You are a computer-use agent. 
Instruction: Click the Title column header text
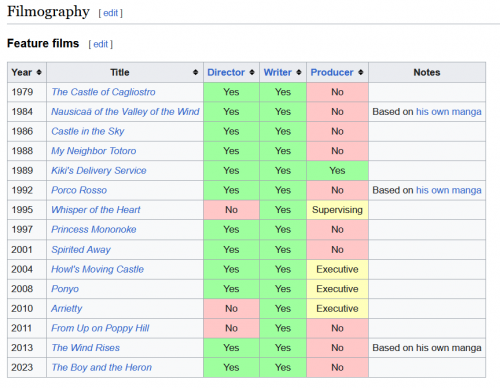click(x=120, y=72)
